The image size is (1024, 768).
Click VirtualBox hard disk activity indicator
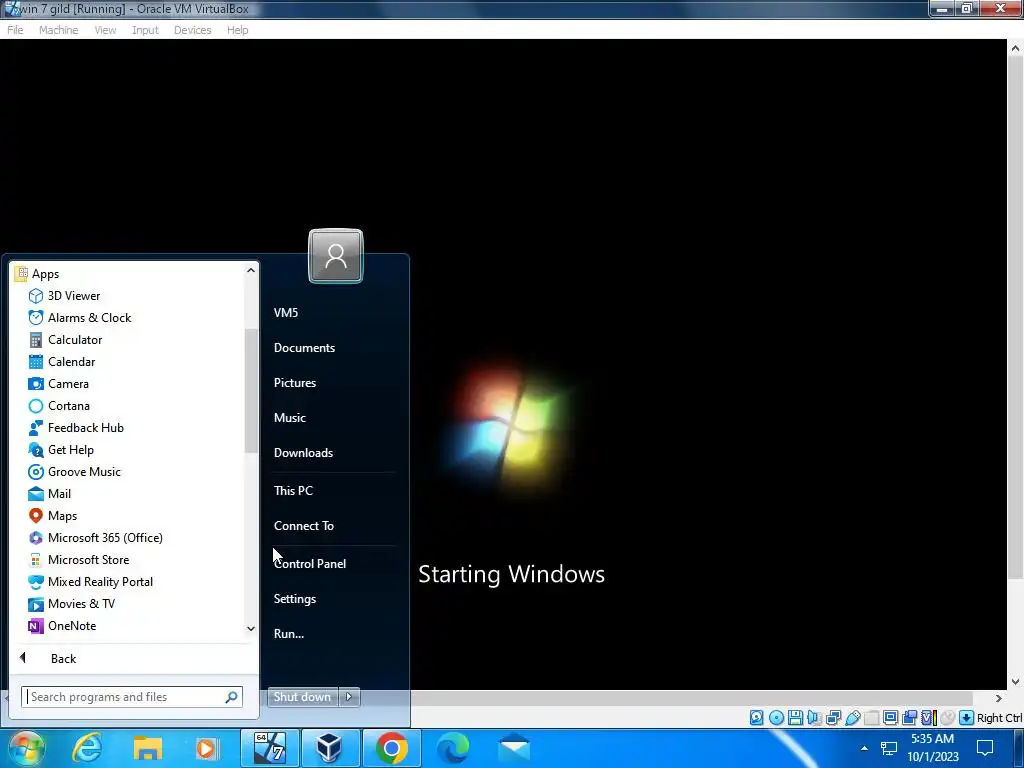coord(756,718)
